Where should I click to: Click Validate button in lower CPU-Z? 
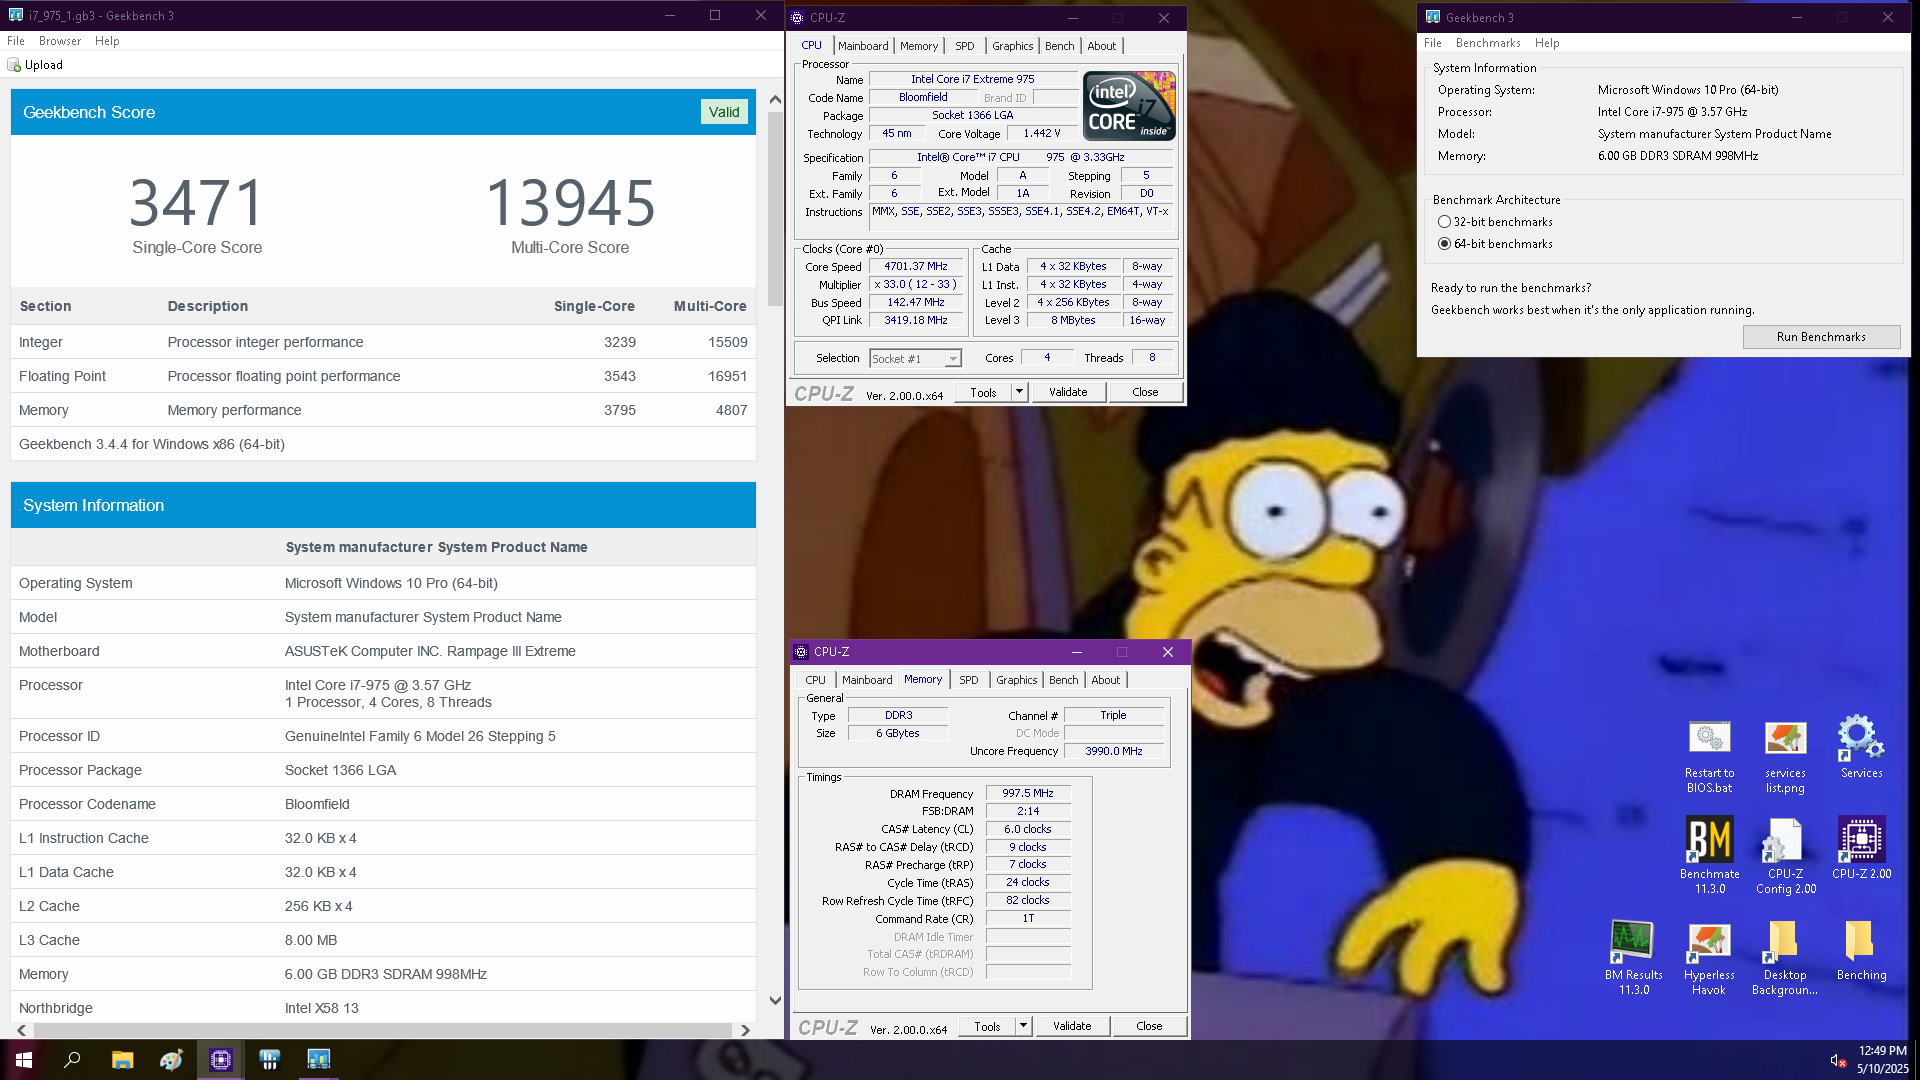pos(1072,1026)
